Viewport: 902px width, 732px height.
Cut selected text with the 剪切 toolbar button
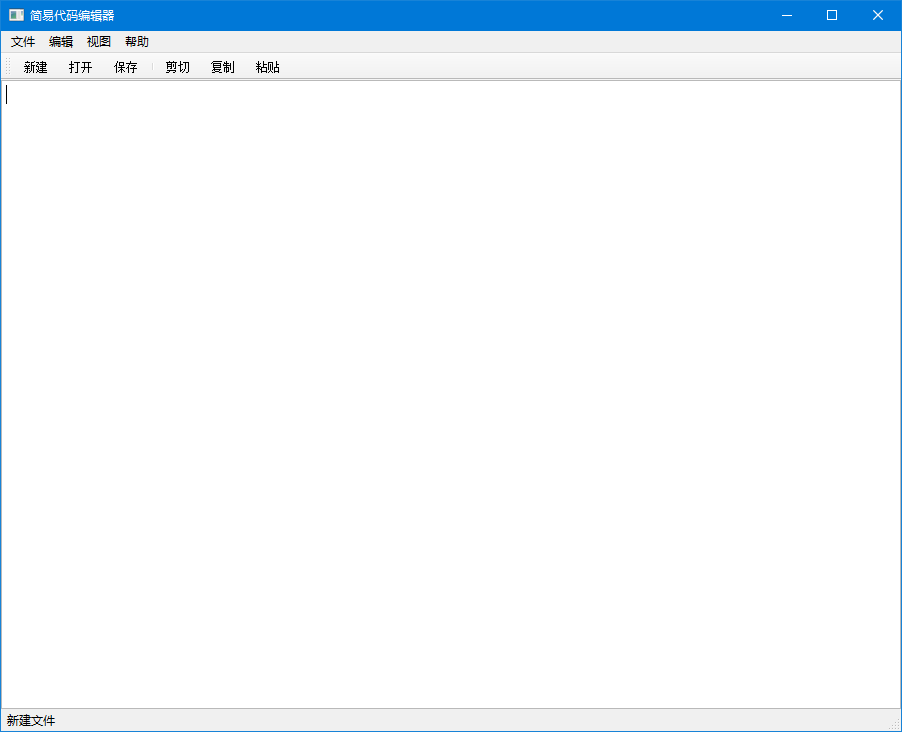pos(177,67)
